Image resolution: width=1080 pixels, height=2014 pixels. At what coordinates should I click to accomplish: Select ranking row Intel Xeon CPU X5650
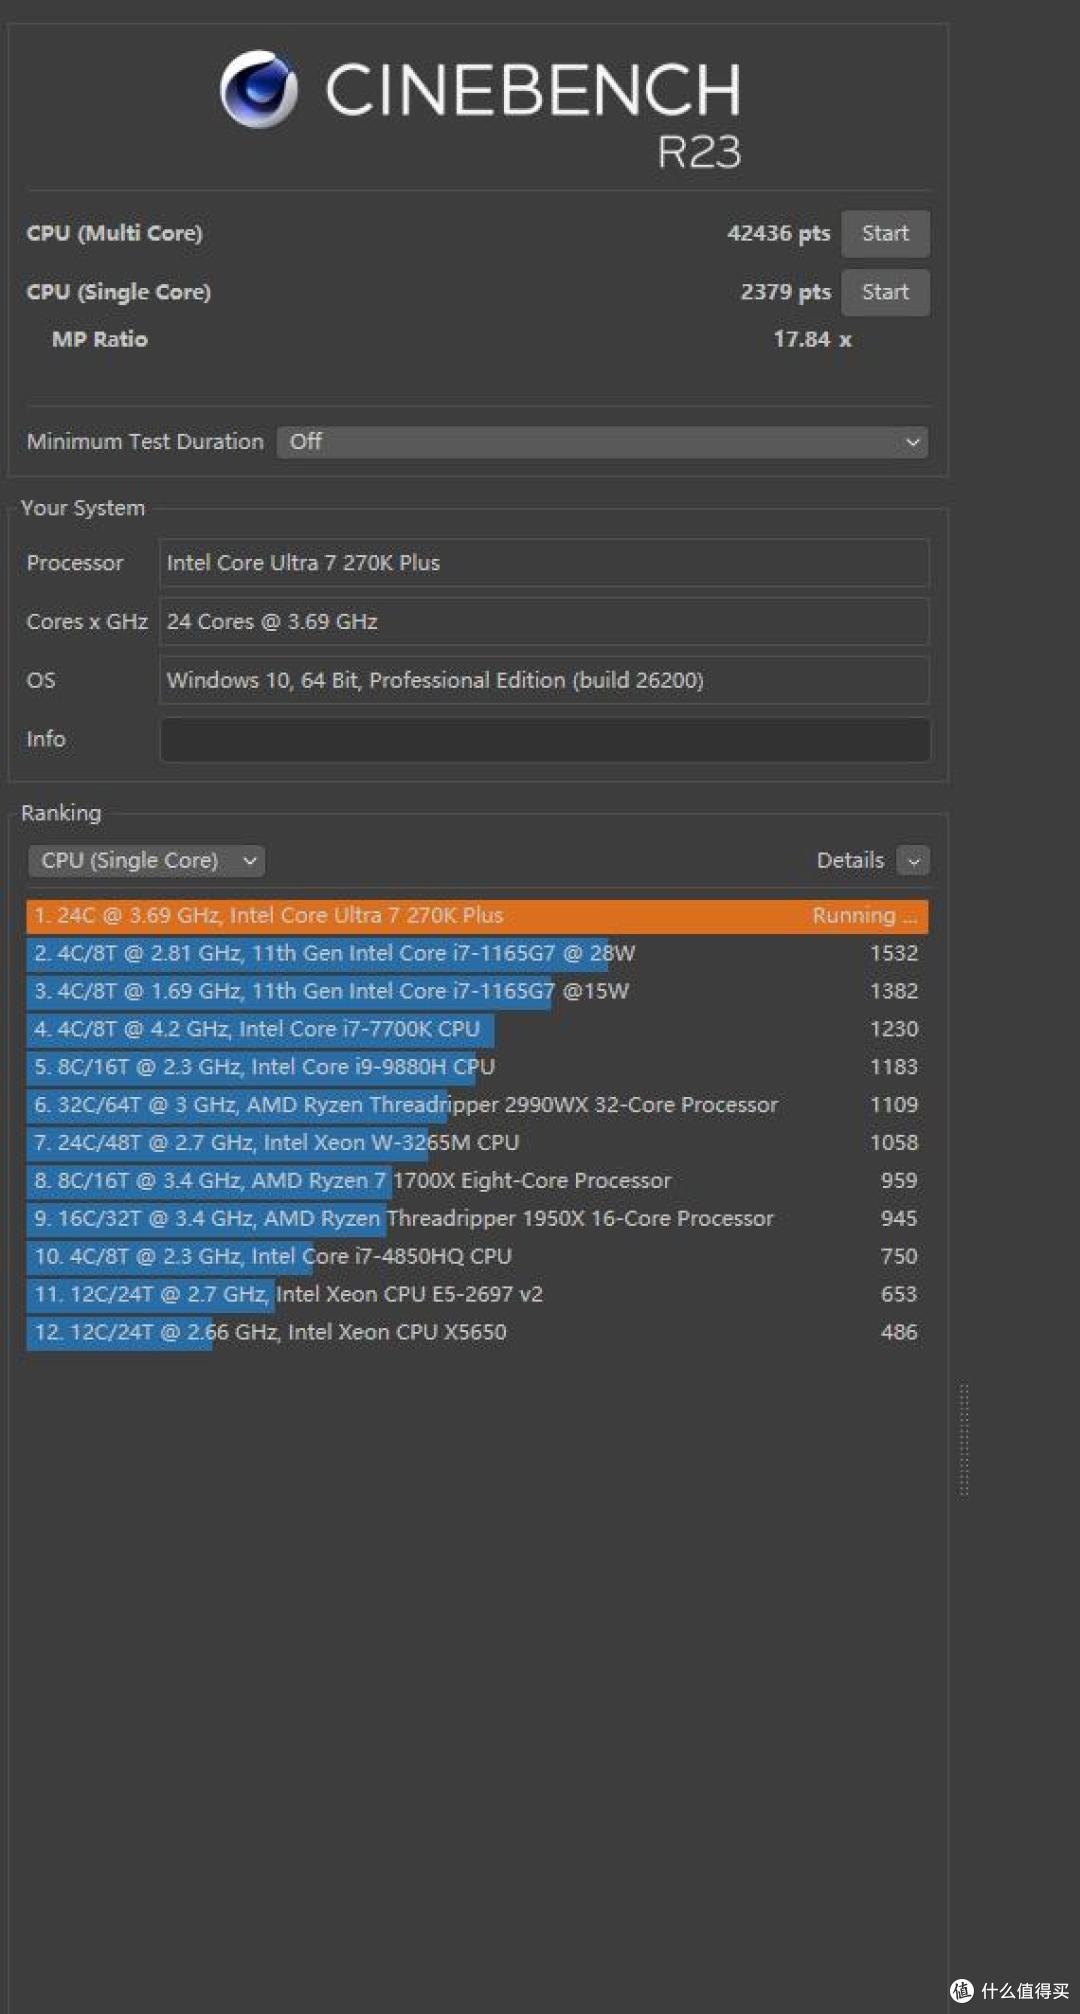point(477,1333)
